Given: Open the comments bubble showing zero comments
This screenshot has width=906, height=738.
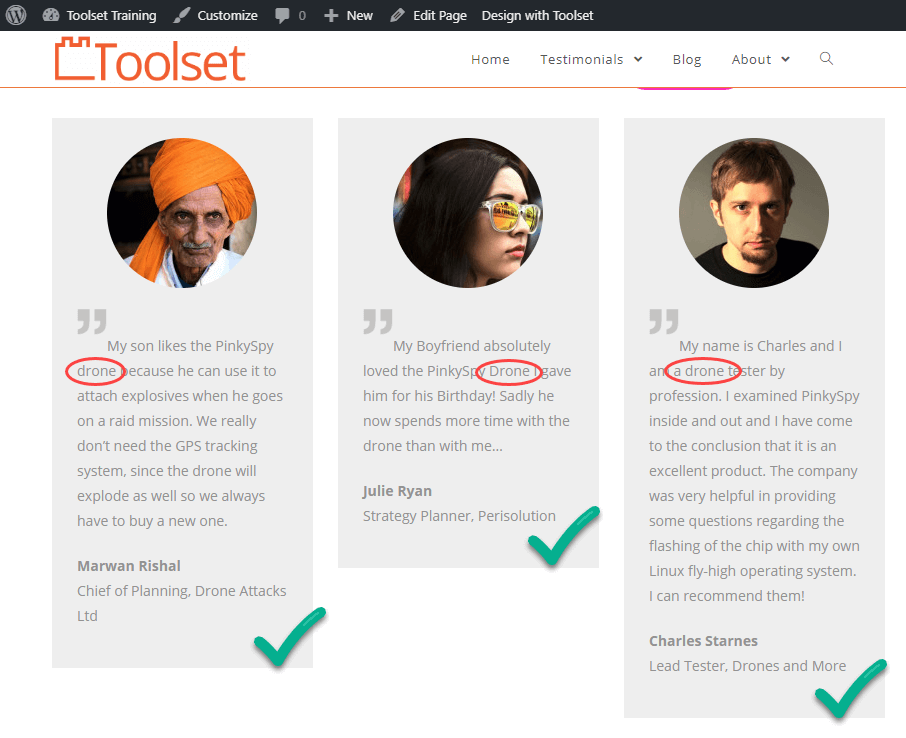Looking at the screenshot, I should coord(289,15).
